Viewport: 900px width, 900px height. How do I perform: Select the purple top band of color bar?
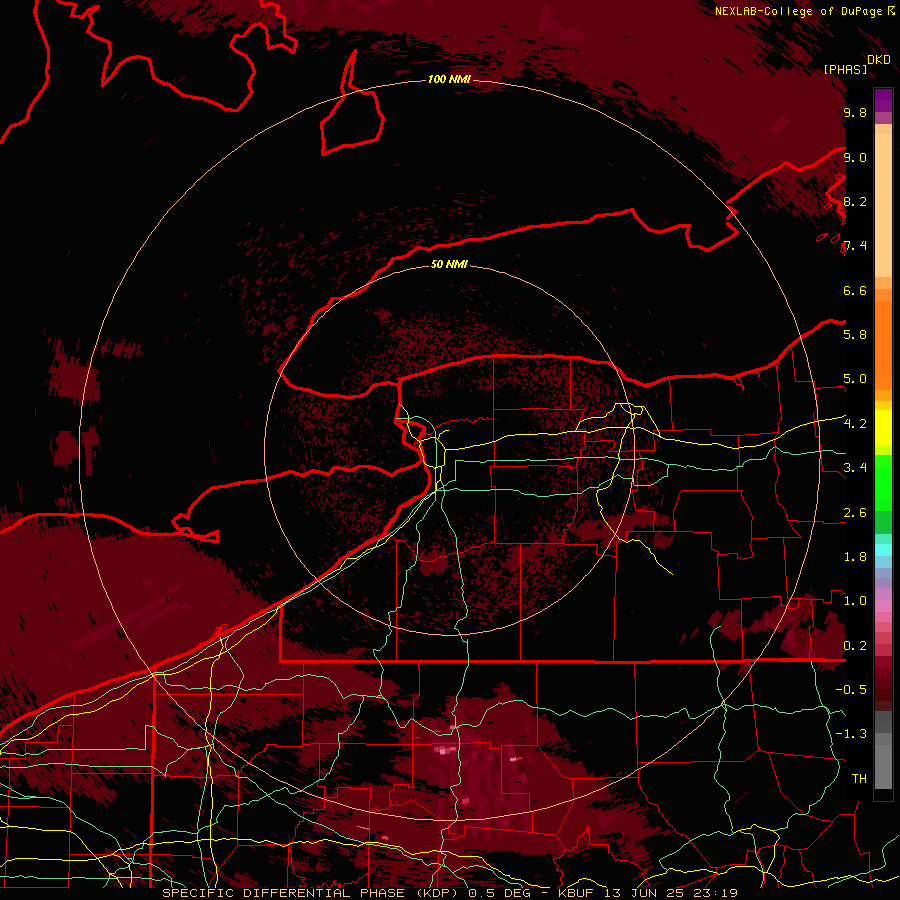[x=883, y=100]
